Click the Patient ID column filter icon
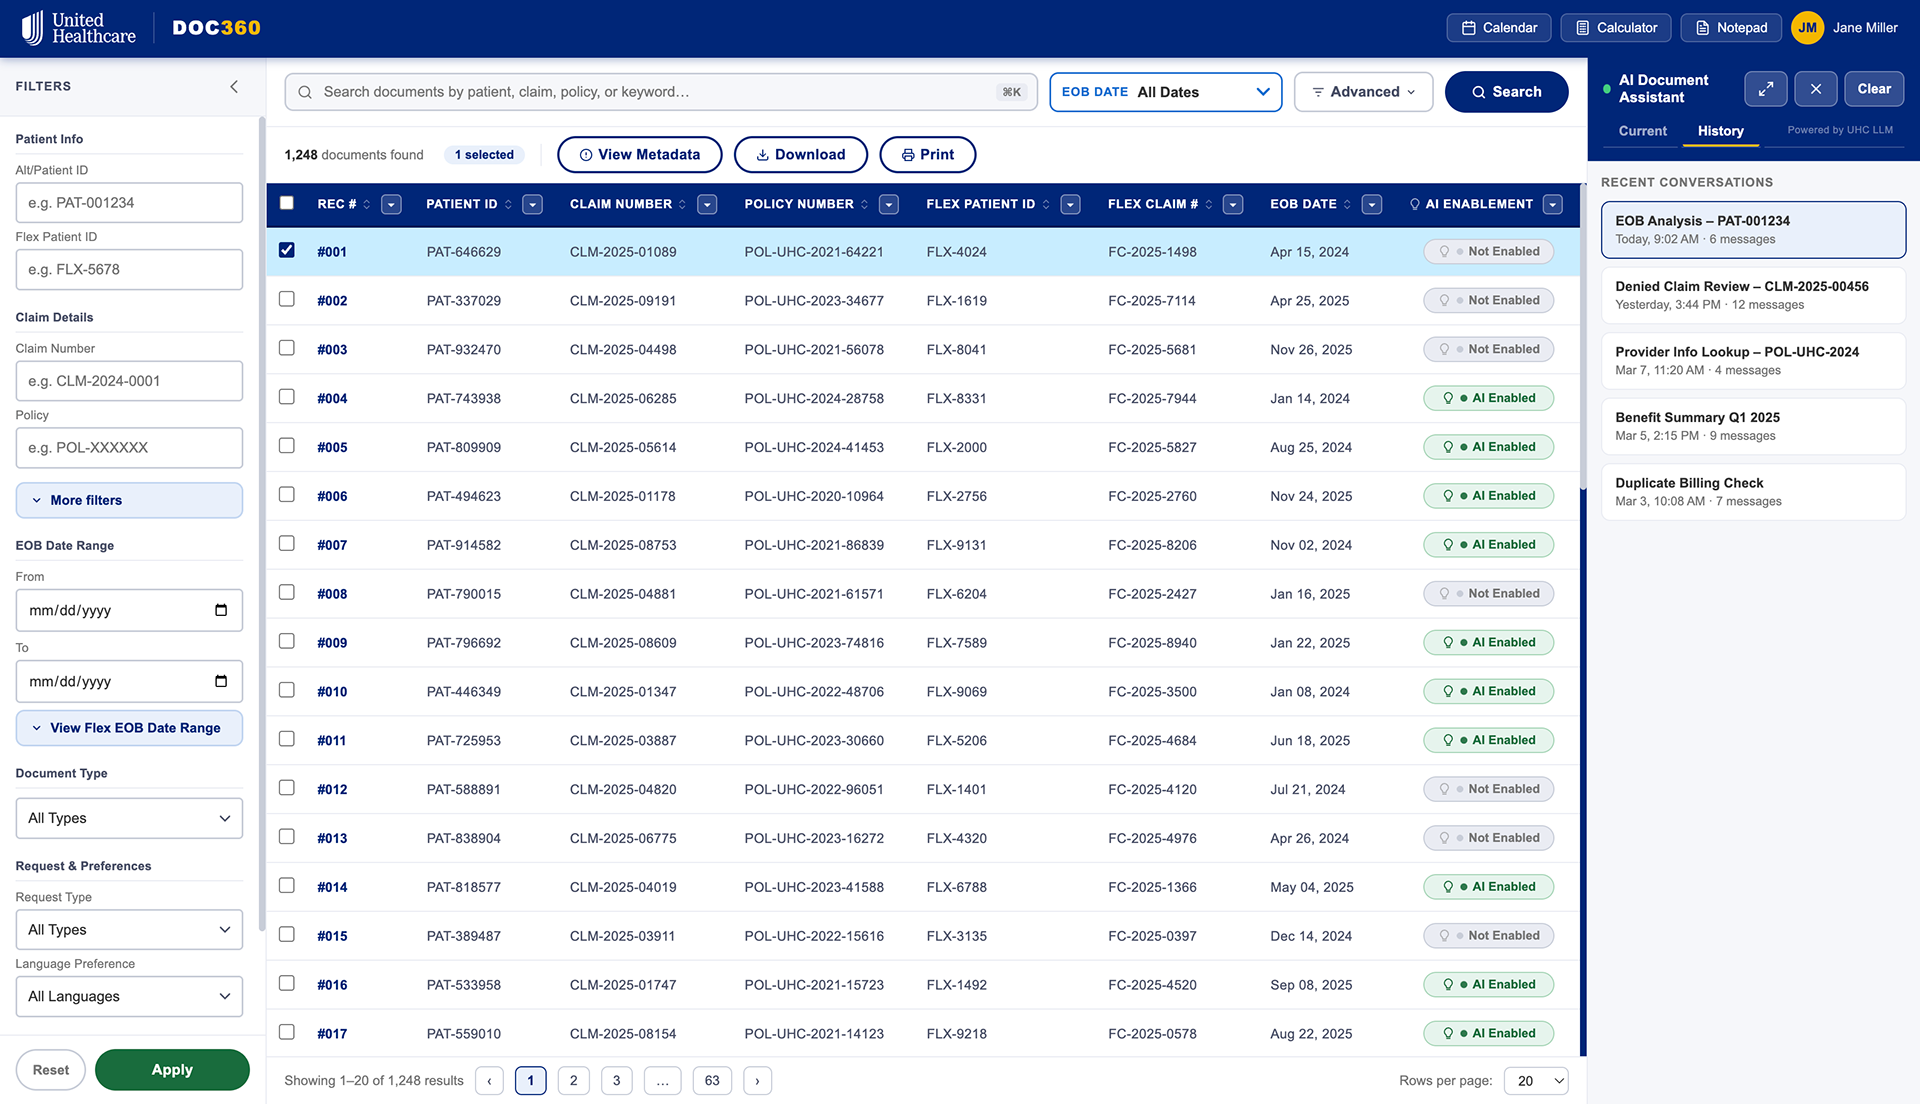The width and height of the screenshot is (1920, 1104). [533, 205]
